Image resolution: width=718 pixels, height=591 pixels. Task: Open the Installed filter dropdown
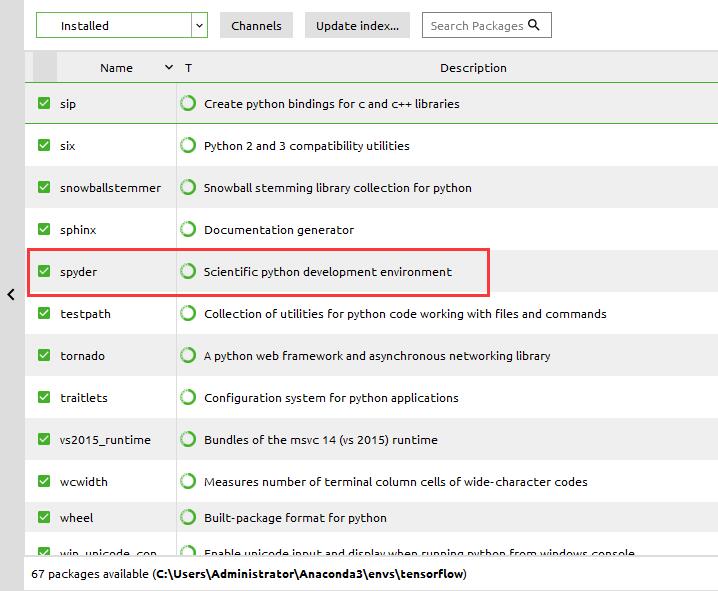tap(198, 25)
